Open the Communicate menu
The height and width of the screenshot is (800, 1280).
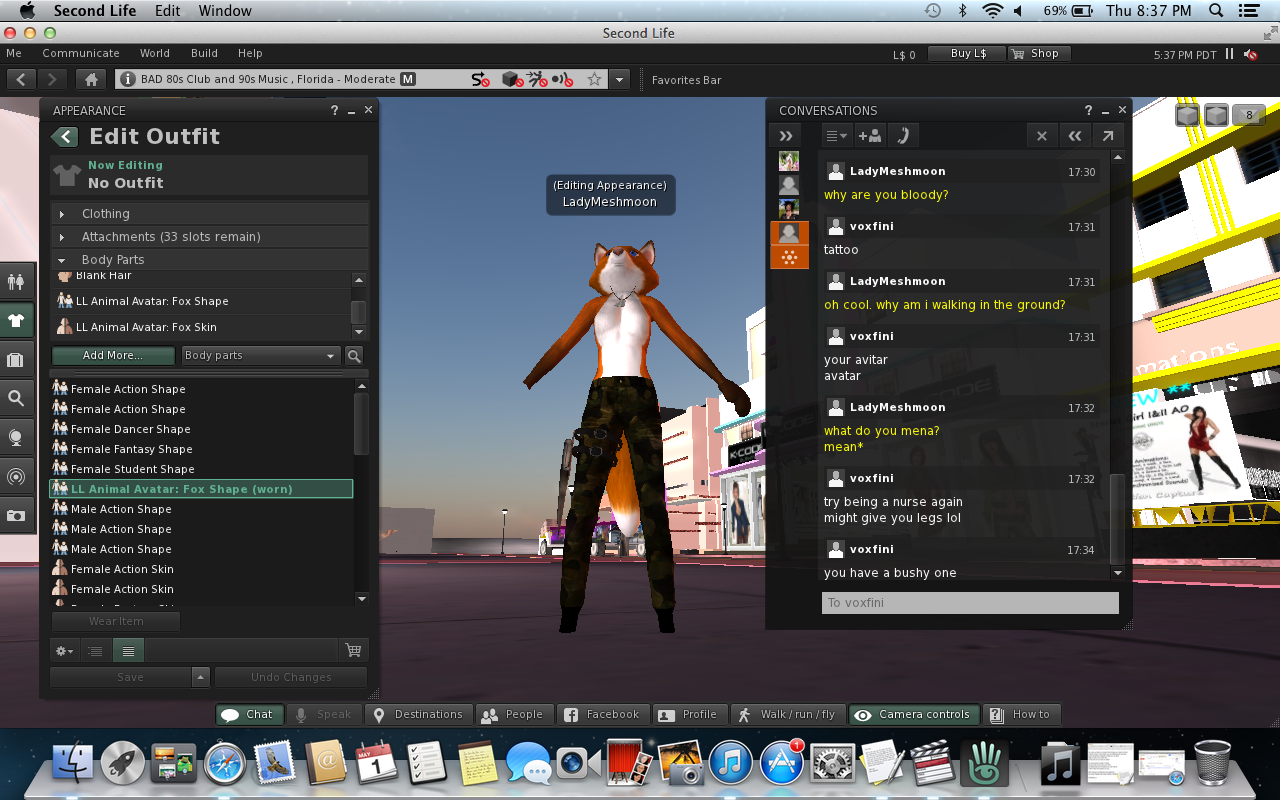(x=81, y=54)
